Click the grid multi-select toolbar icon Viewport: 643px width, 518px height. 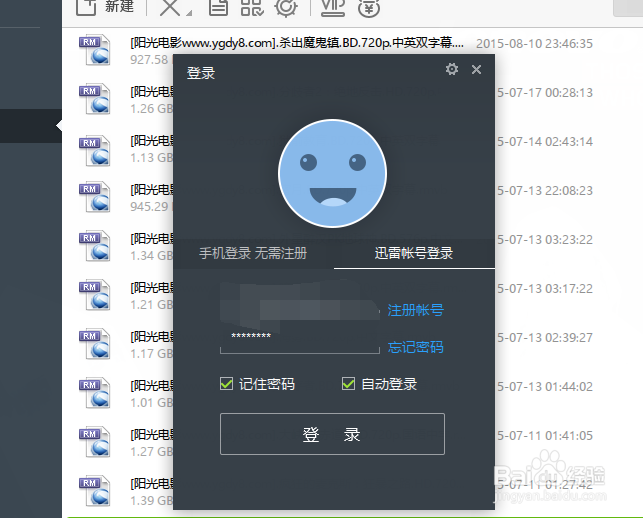pyautogui.click(x=251, y=7)
